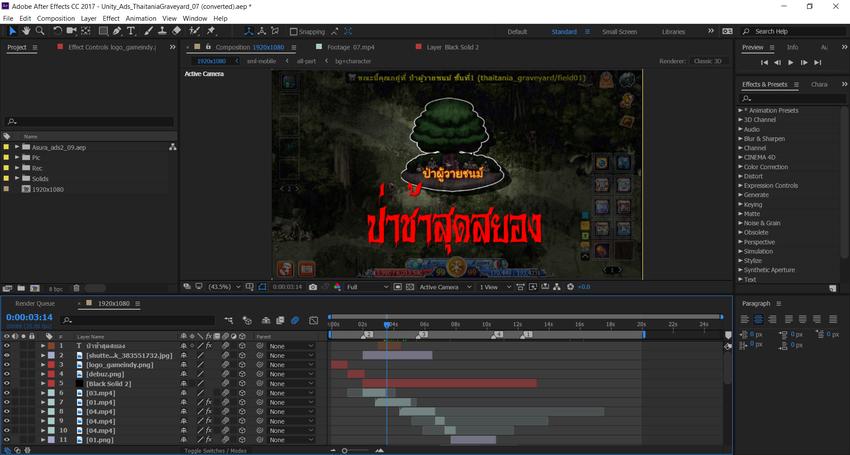The height and width of the screenshot is (455, 850).
Task: Select the Selection arrow tool
Action: click(x=12, y=31)
